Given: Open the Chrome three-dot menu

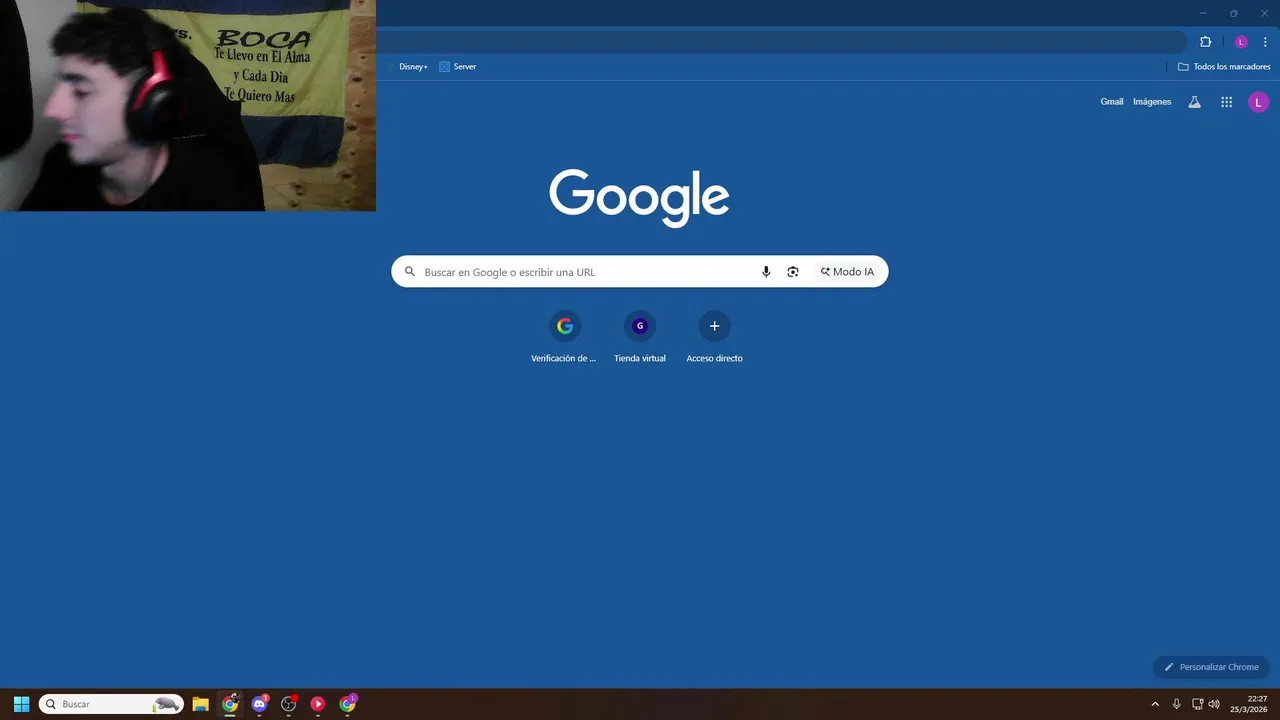Looking at the screenshot, I should pyautogui.click(x=1265, y=42).
